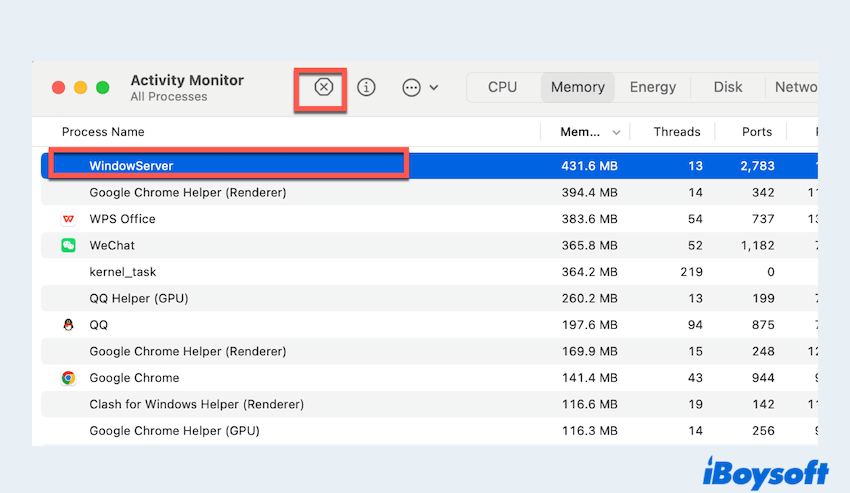Open the process Info (i) icon
The image size is (850, 493).
point(367,87)
